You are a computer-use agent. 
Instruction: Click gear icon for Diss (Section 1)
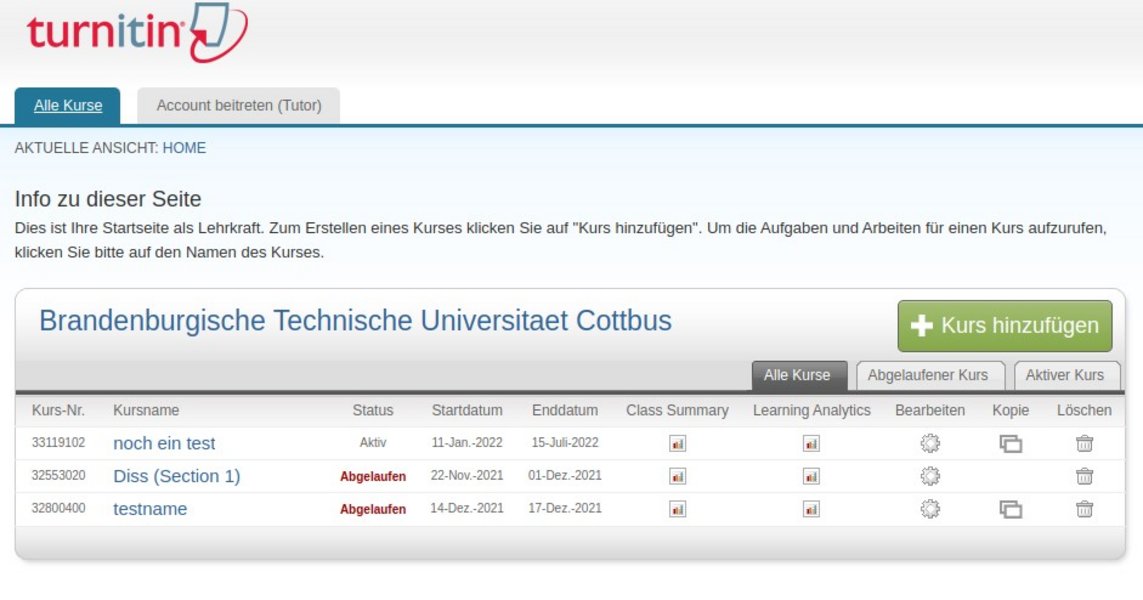[x=930, y=477]
